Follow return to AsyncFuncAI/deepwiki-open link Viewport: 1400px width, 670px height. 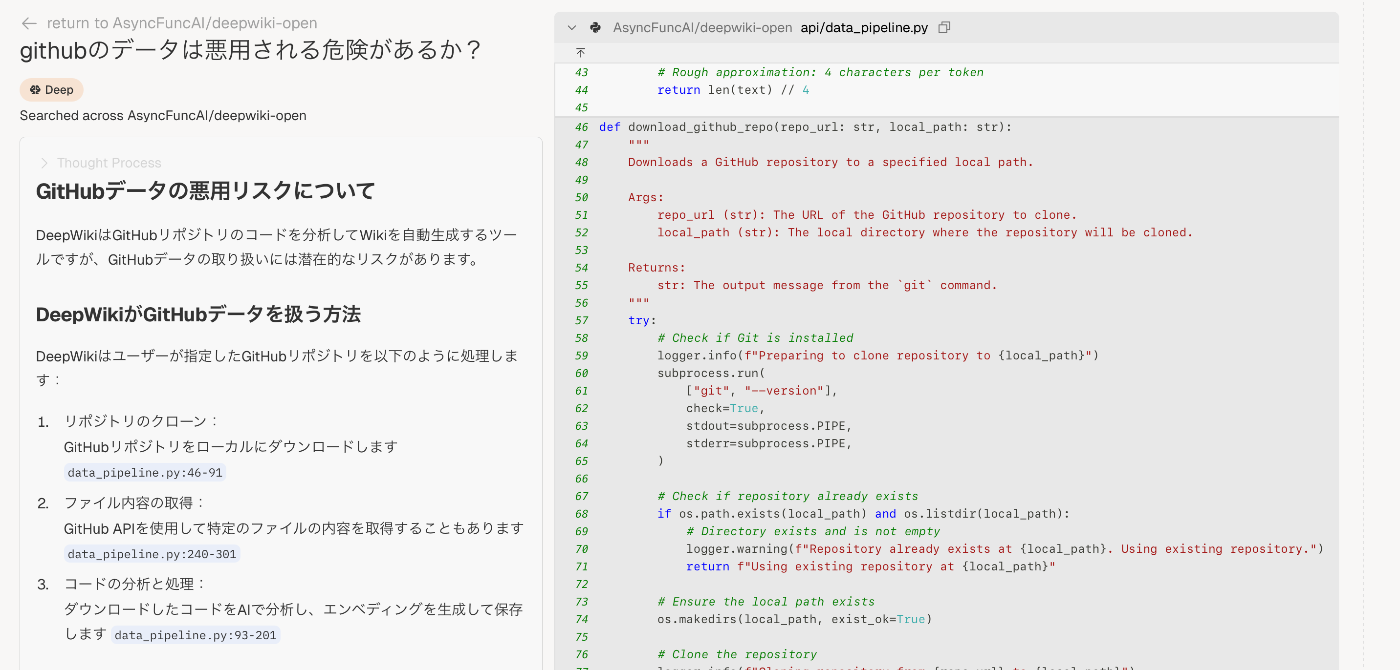click(x=182, y=23)
